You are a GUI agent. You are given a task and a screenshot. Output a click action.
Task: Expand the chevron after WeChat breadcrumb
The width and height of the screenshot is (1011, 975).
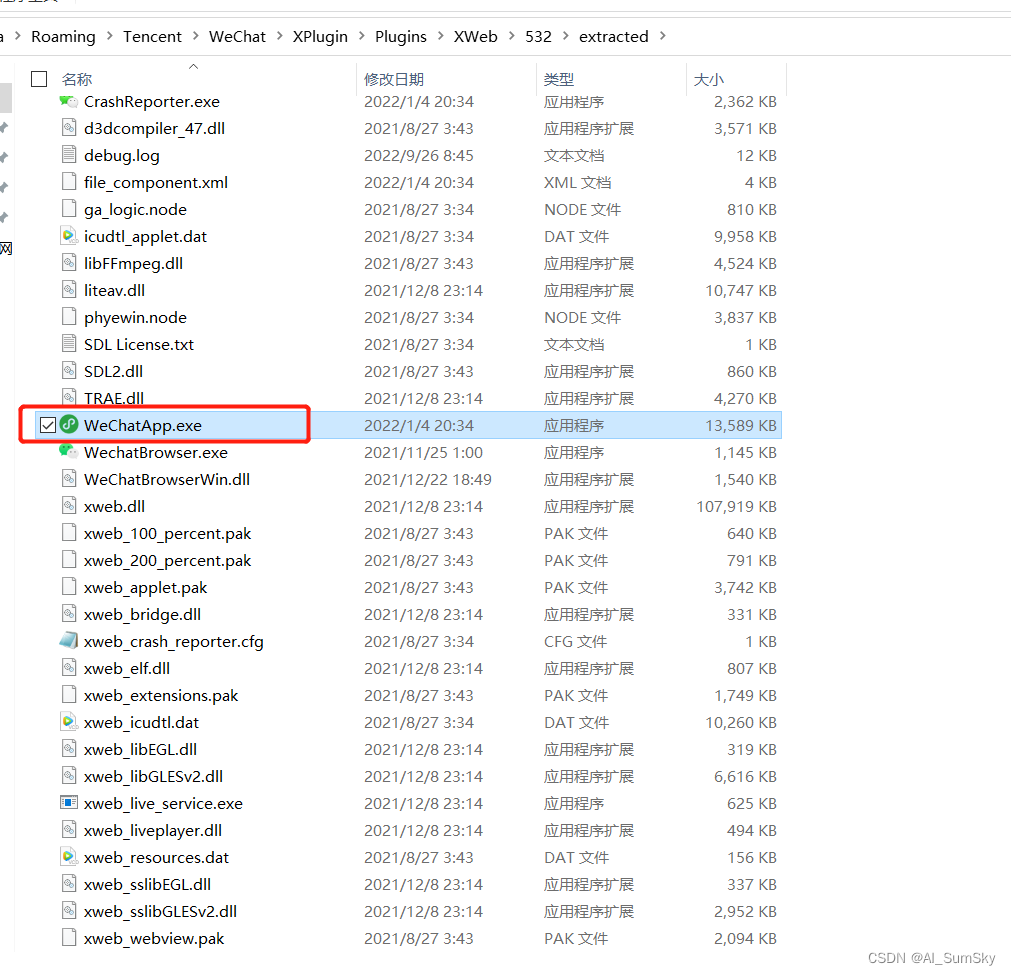279,36
